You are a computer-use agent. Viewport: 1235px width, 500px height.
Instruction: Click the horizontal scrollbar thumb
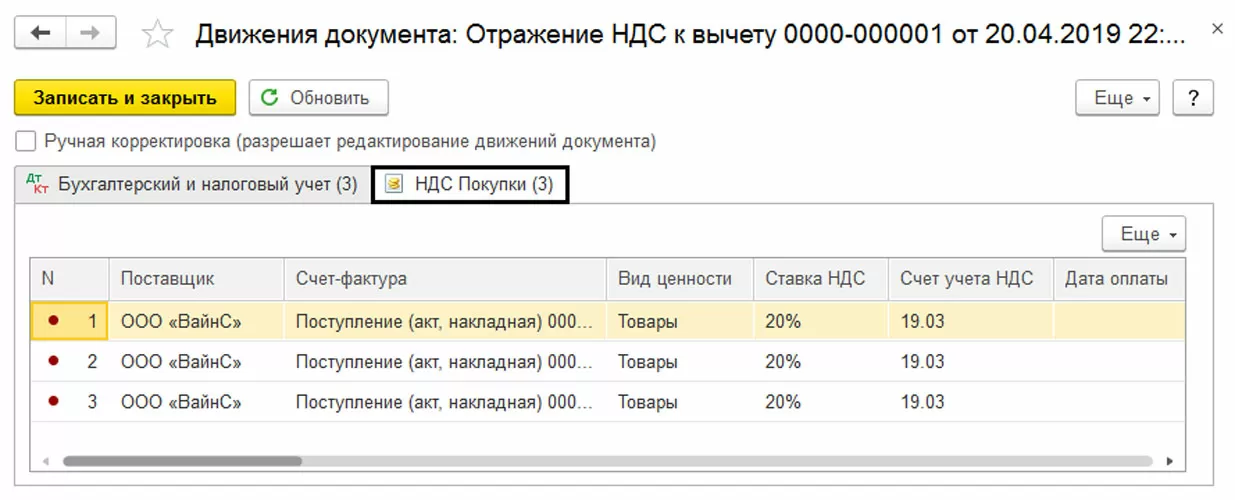(181, 462)
